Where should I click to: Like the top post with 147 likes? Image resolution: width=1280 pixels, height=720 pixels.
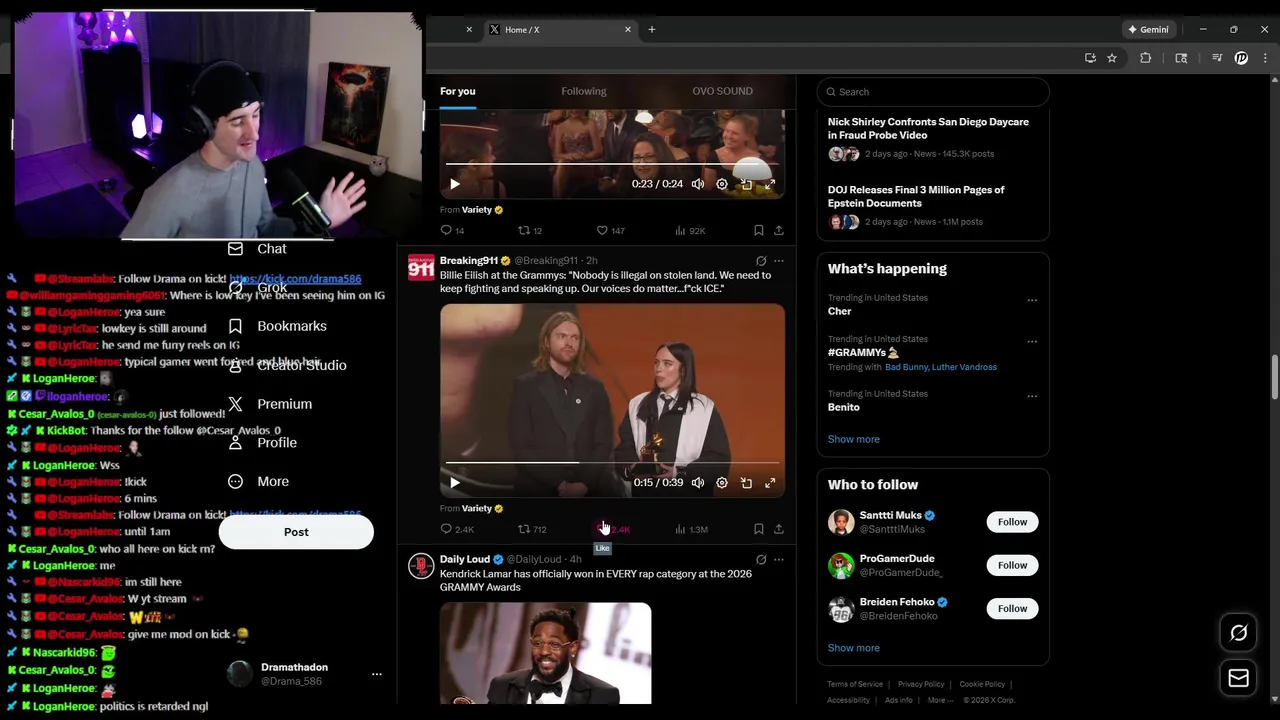coord(611,230)
